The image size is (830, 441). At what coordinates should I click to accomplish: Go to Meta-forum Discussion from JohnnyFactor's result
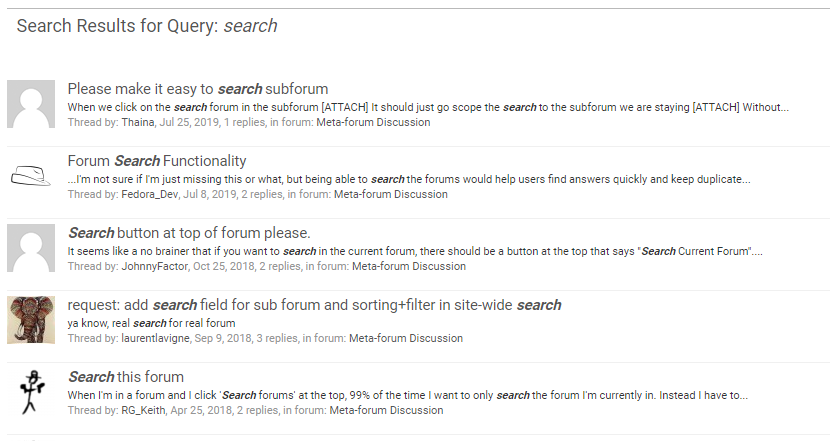coord(409,267)
